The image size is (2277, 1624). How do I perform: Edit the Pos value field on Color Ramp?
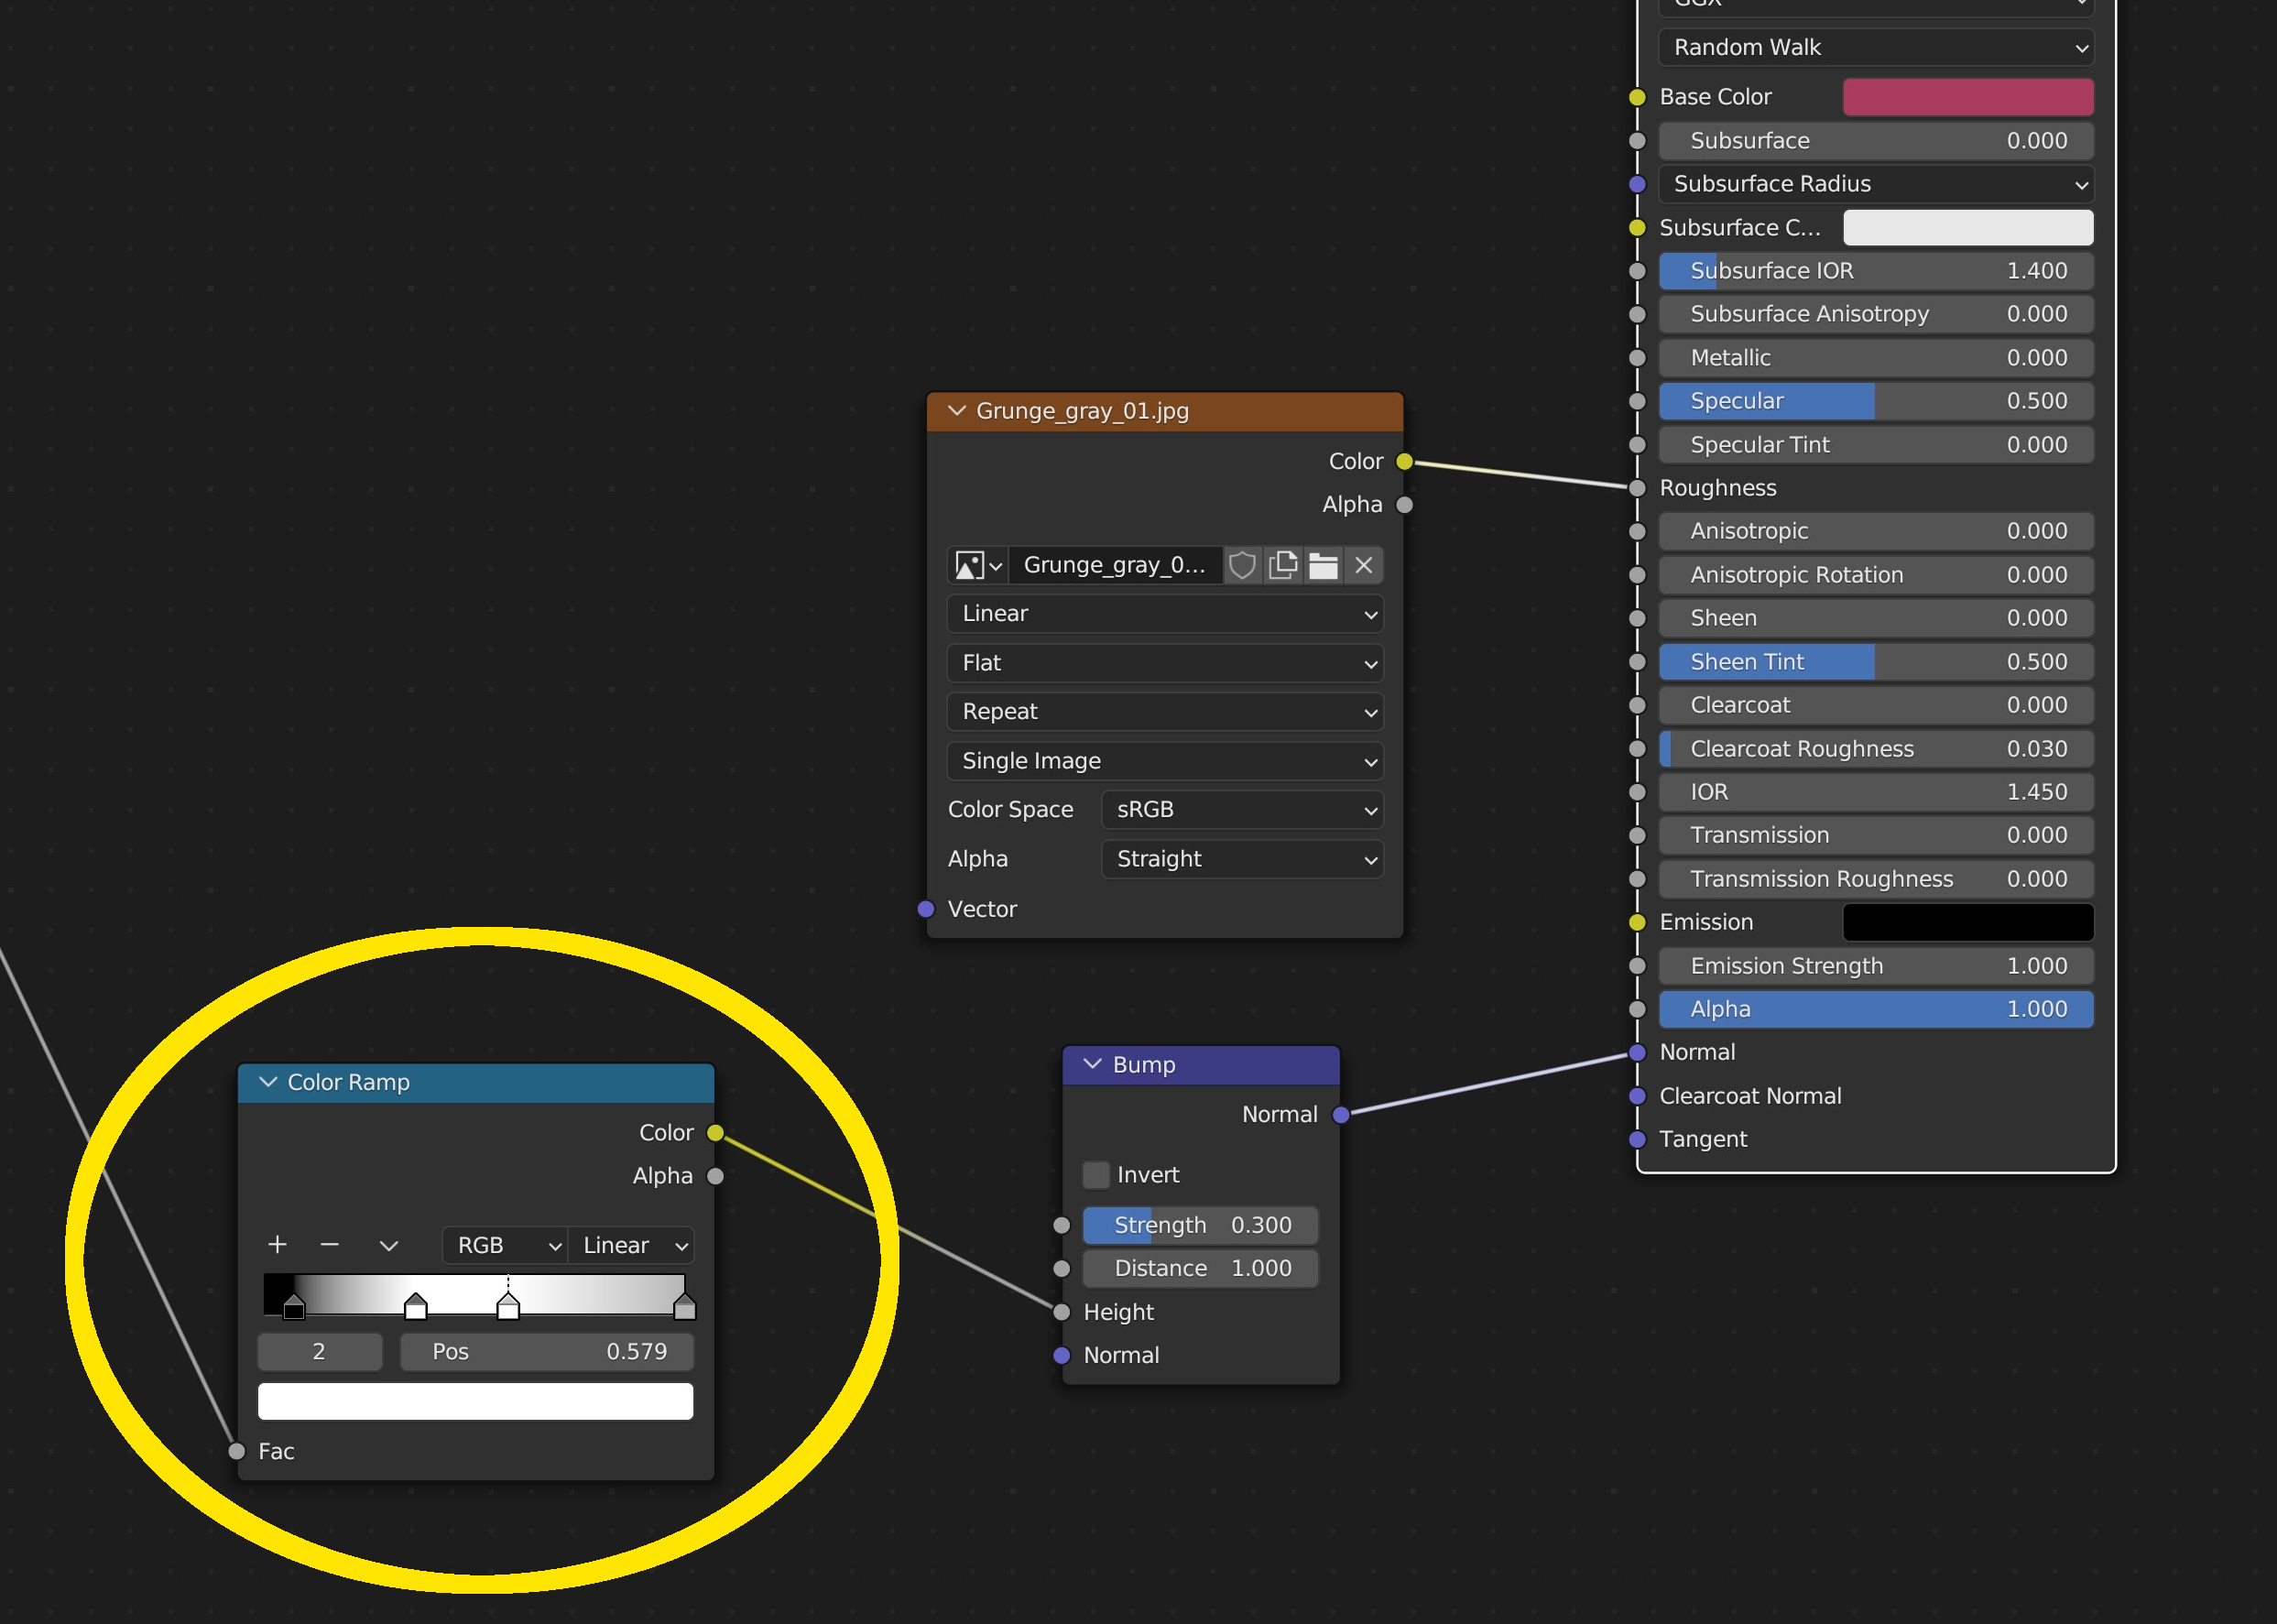(x=547, y=1351)
